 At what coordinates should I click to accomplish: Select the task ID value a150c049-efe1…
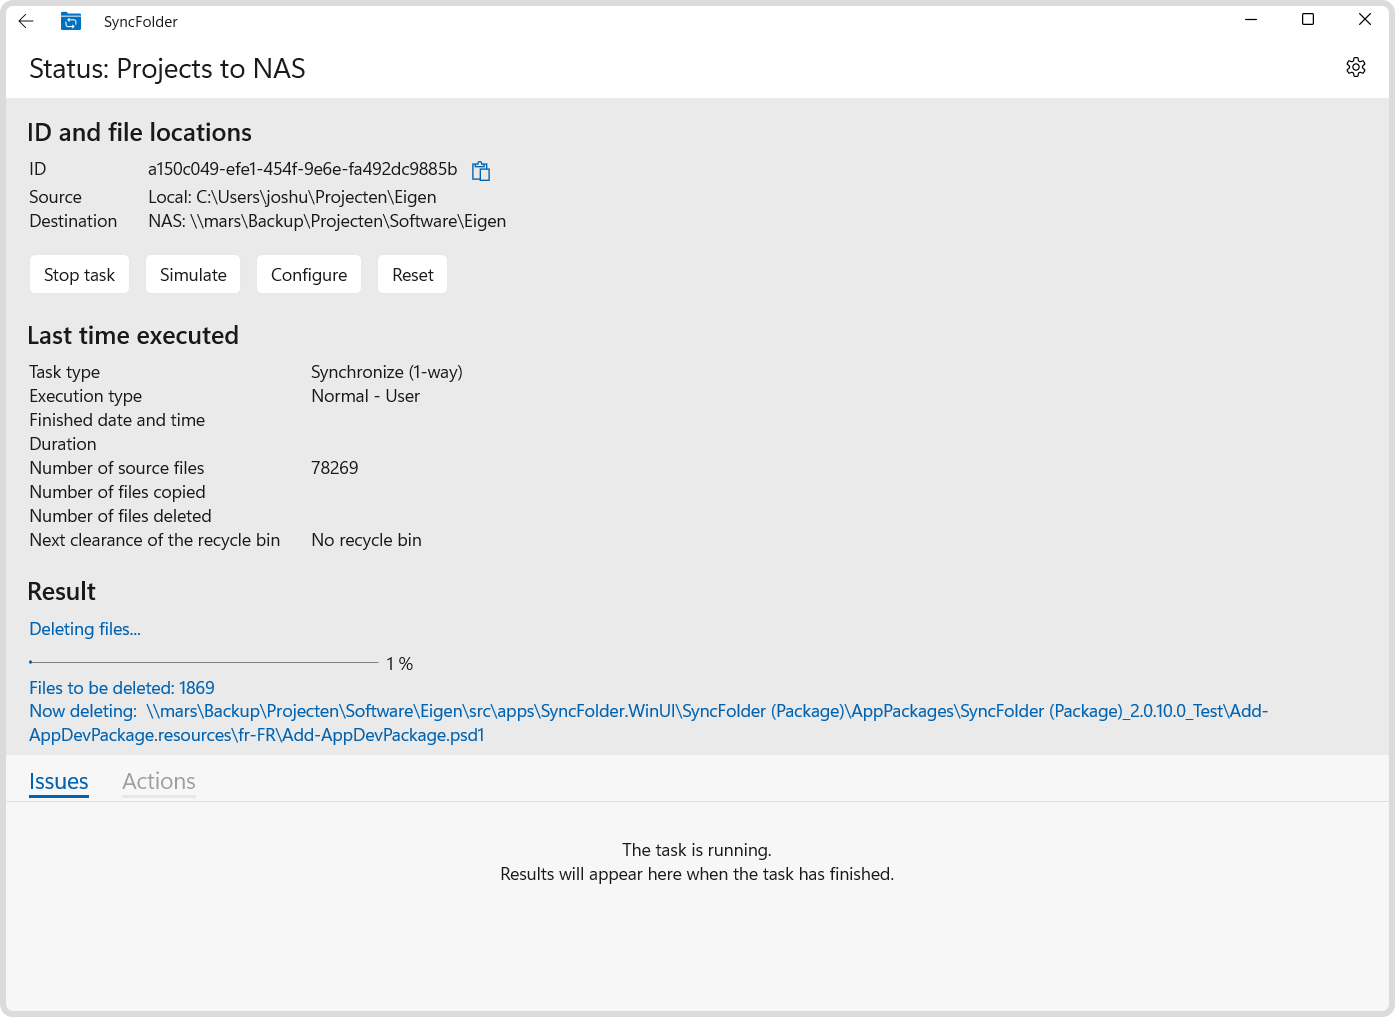[x=303, y=169]
